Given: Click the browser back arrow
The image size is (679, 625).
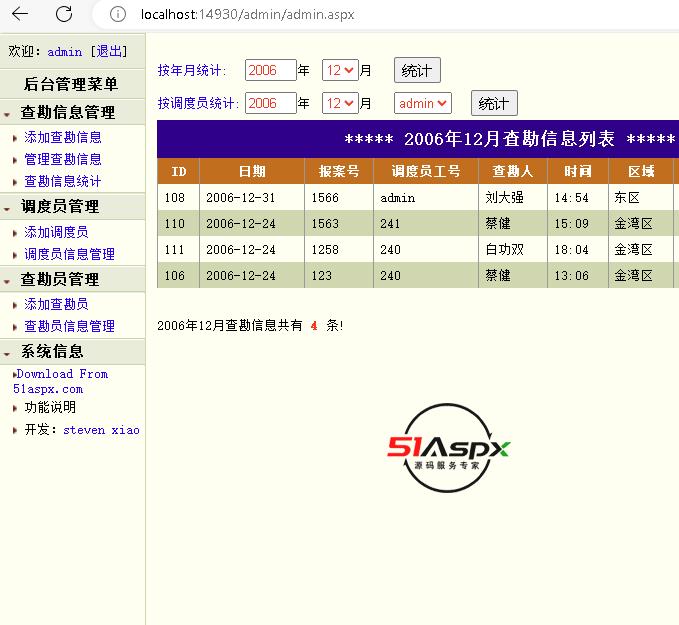Looking at the screenshot, I should [x=19, y=14].
